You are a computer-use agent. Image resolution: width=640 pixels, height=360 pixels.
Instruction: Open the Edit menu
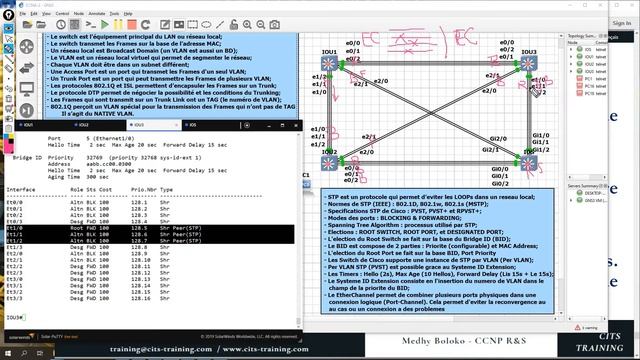click(x=34, y=13)
